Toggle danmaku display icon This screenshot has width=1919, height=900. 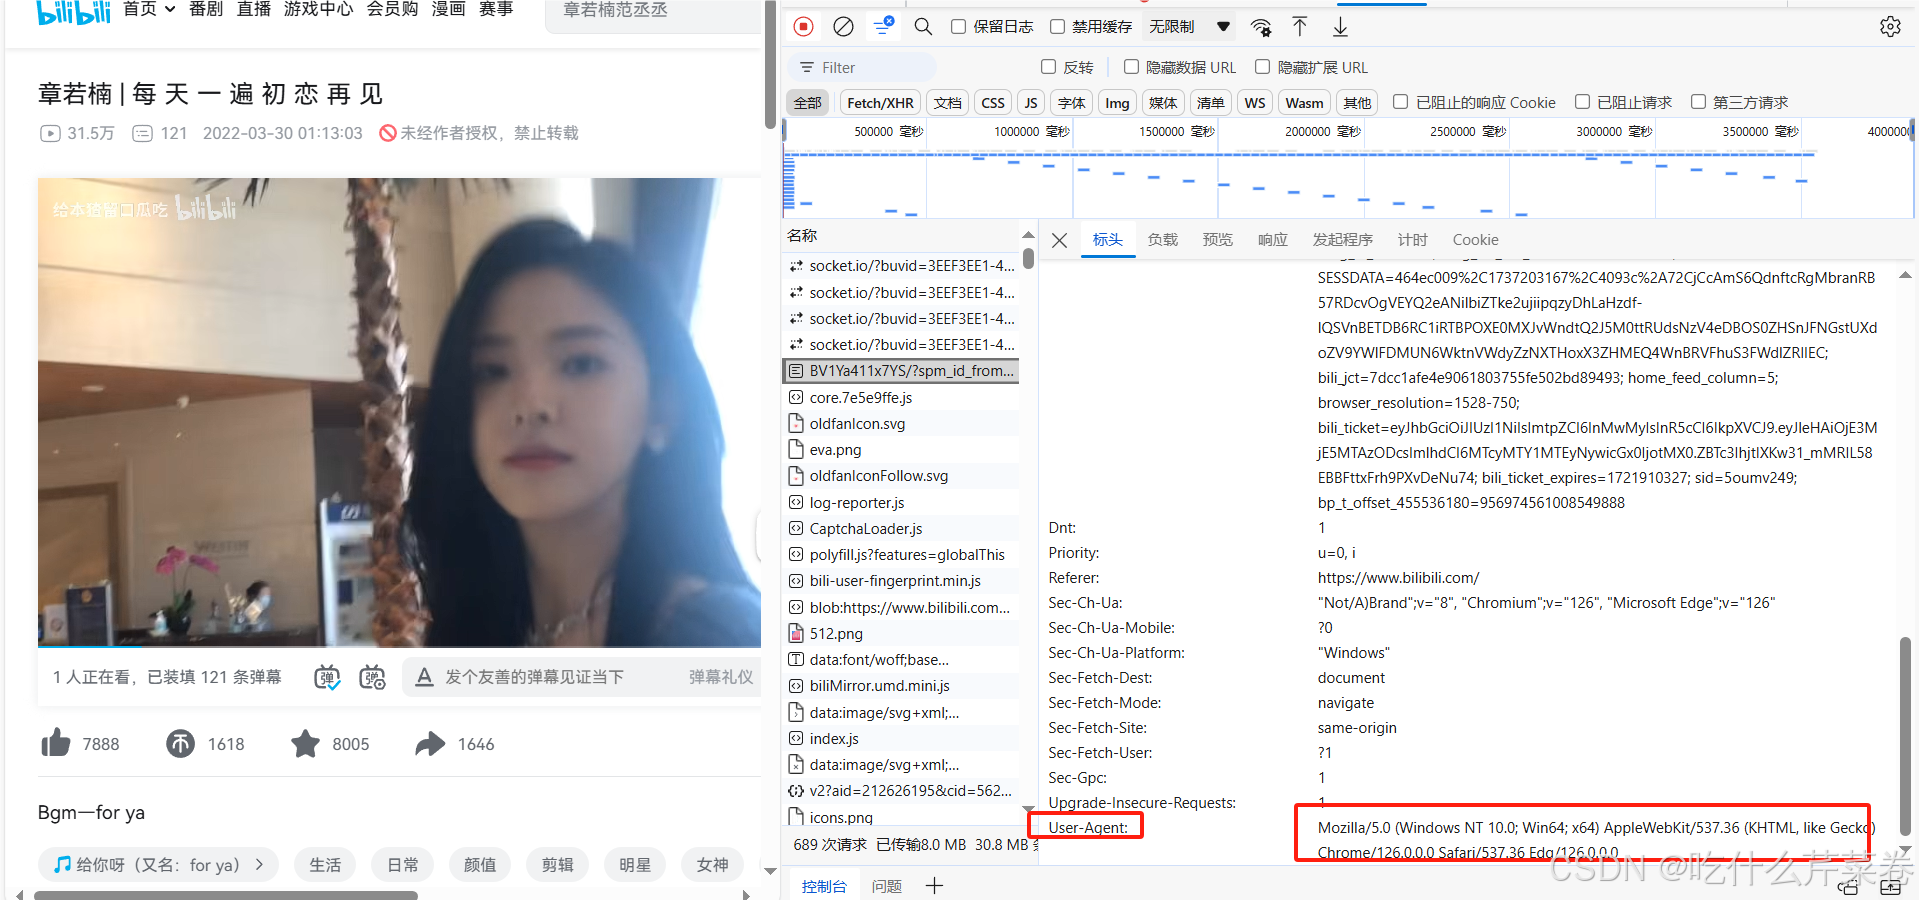(x=327, y=677)
